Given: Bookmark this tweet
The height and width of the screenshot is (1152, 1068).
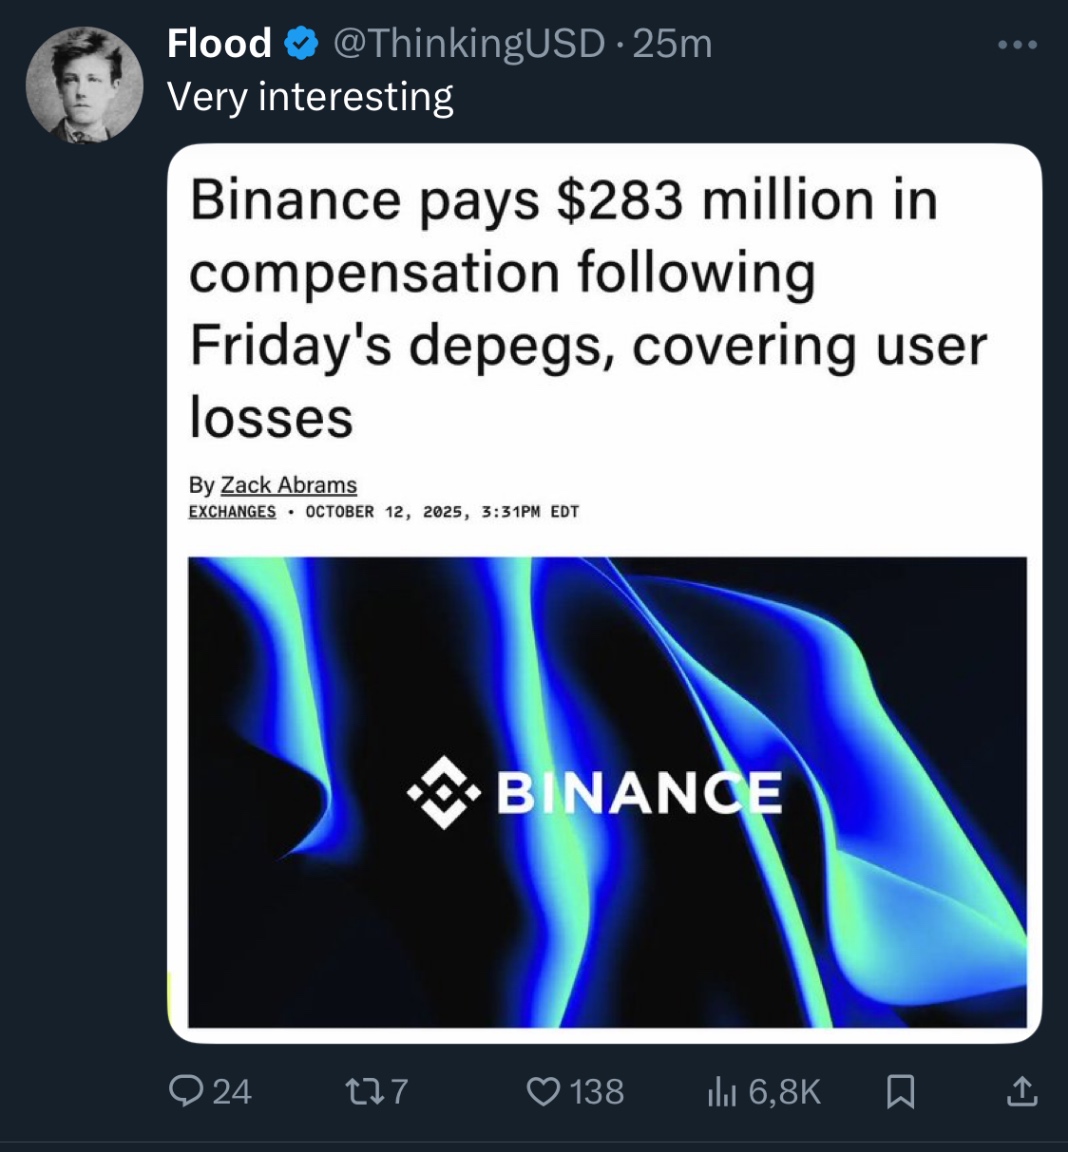Looking at the screenshot, I should point(900,1091).
